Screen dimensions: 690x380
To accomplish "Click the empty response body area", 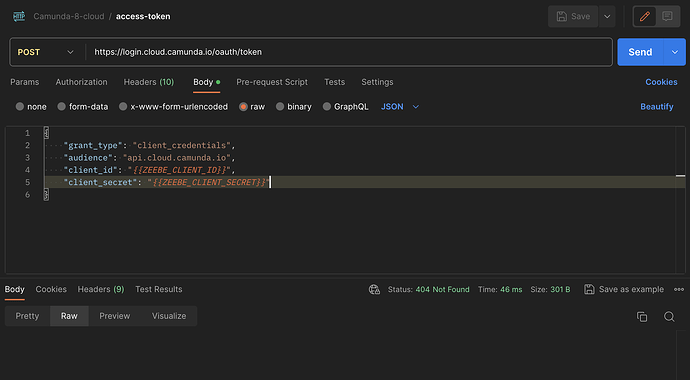I will (x=339, y=354).
